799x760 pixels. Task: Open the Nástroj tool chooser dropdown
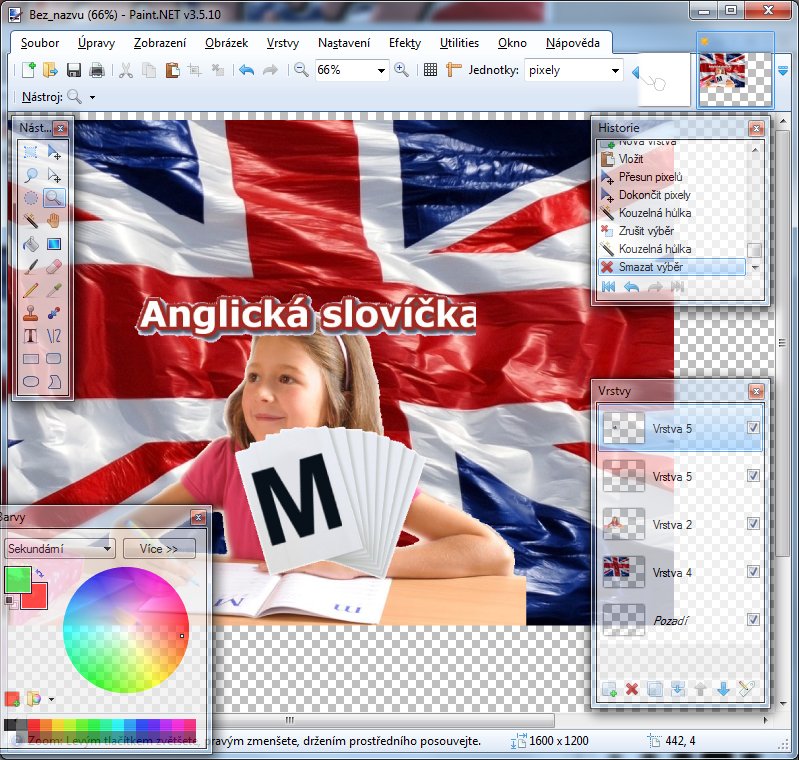(x=92, y=97)
